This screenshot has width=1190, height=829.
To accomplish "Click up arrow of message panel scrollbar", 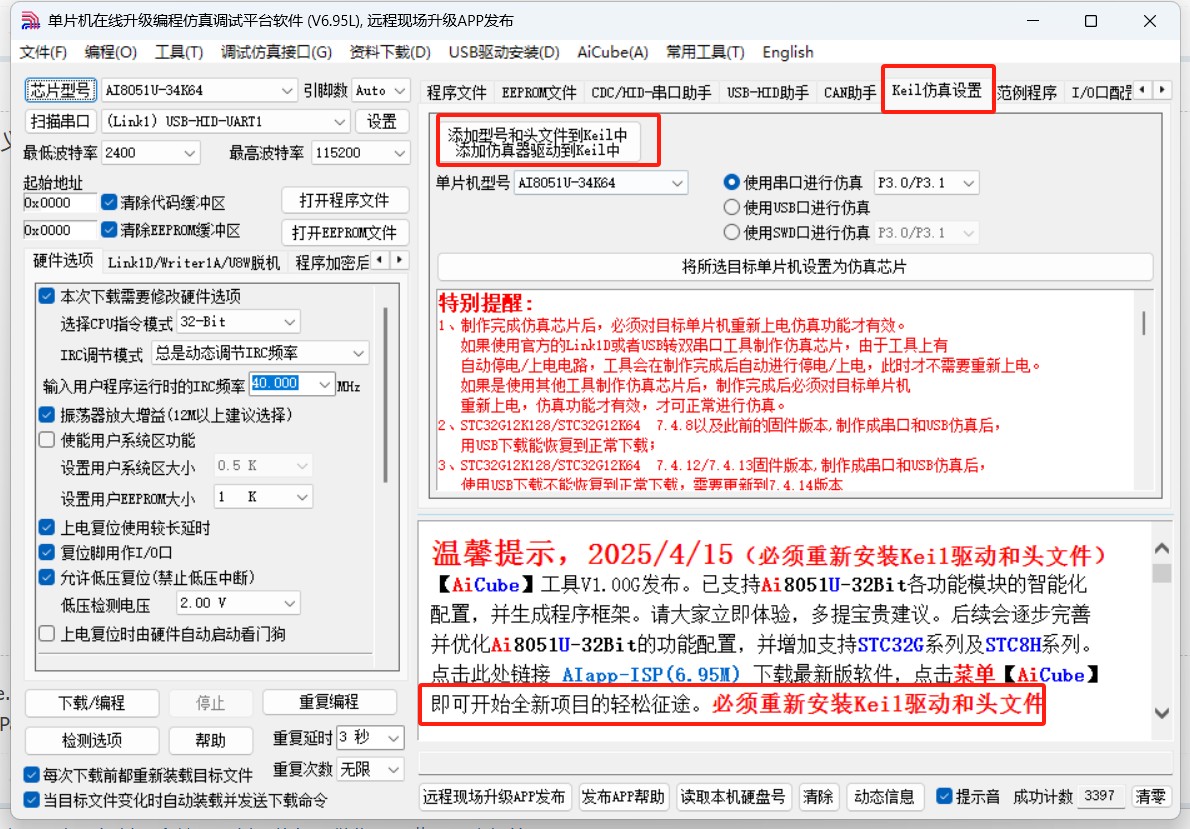I will (1161, 548).
